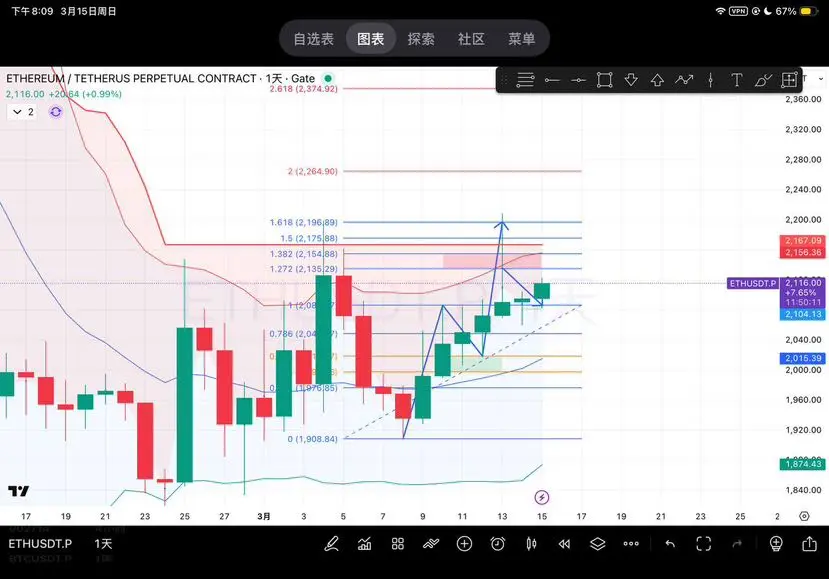Tap the 2,015.39 blue price label

pos(803,358)
